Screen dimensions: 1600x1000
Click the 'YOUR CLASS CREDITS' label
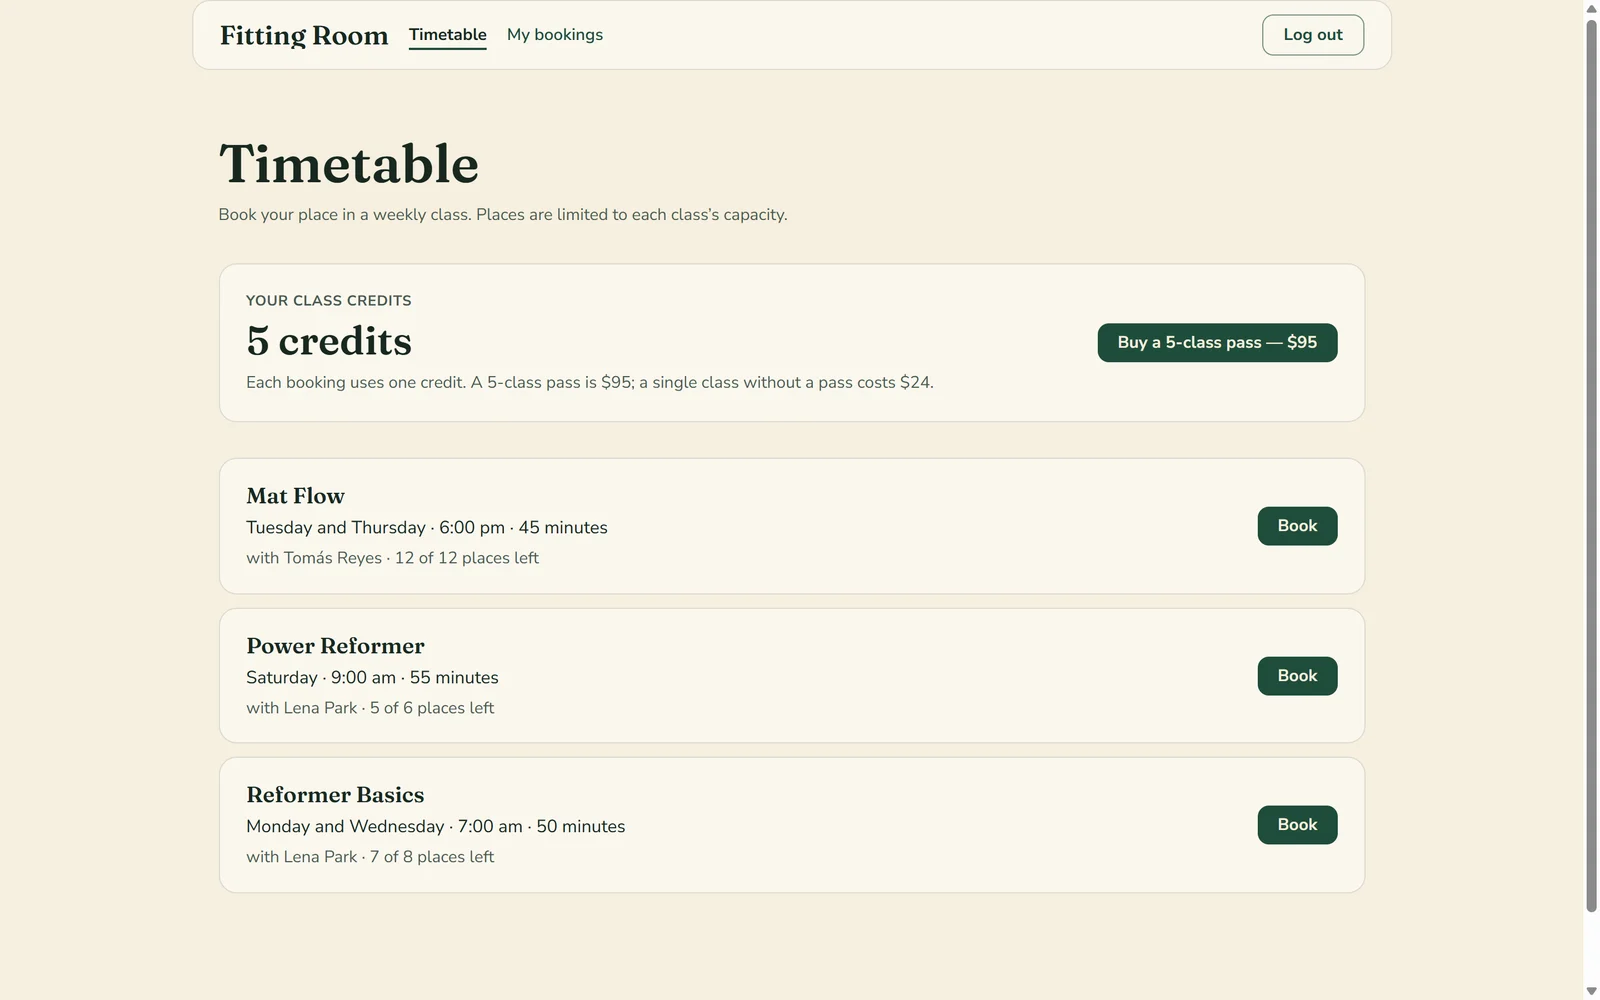pyautogui.click(x=329, y=301)
